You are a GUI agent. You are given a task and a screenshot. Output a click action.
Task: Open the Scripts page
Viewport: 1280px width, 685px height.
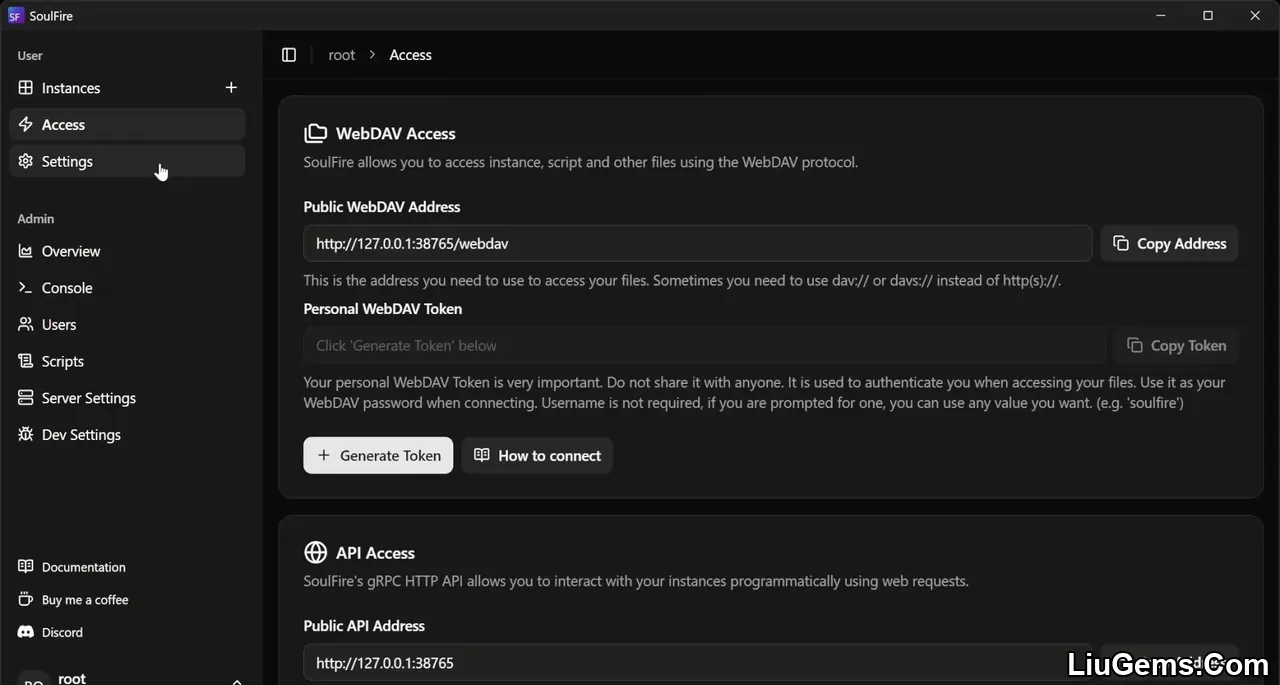(127, 361)
